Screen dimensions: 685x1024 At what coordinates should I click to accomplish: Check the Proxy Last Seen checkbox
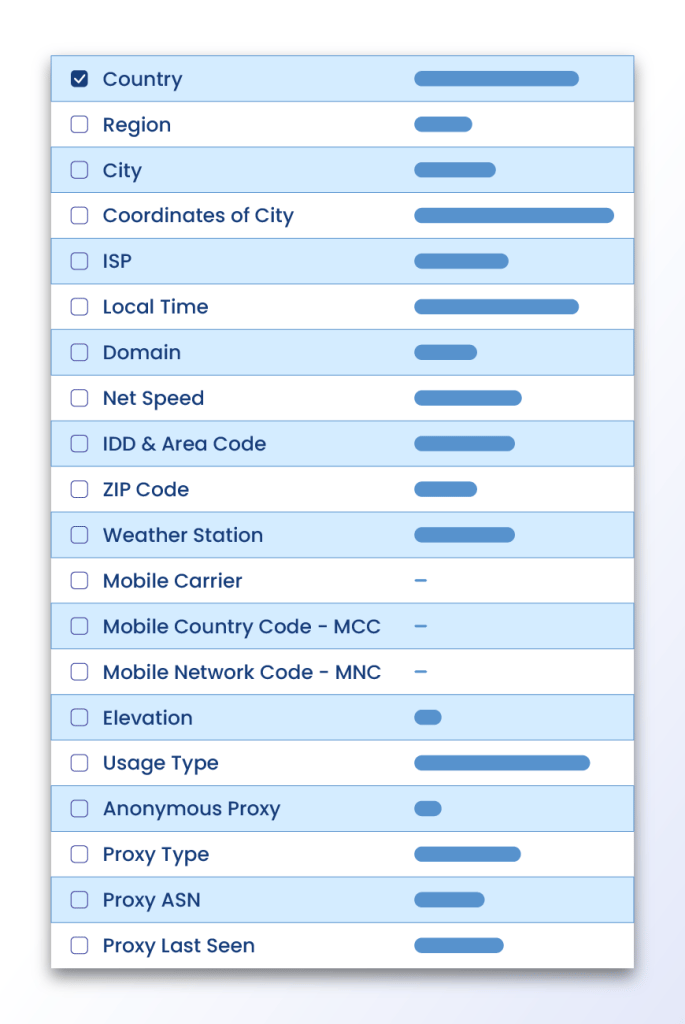click(x=79, y=946)
